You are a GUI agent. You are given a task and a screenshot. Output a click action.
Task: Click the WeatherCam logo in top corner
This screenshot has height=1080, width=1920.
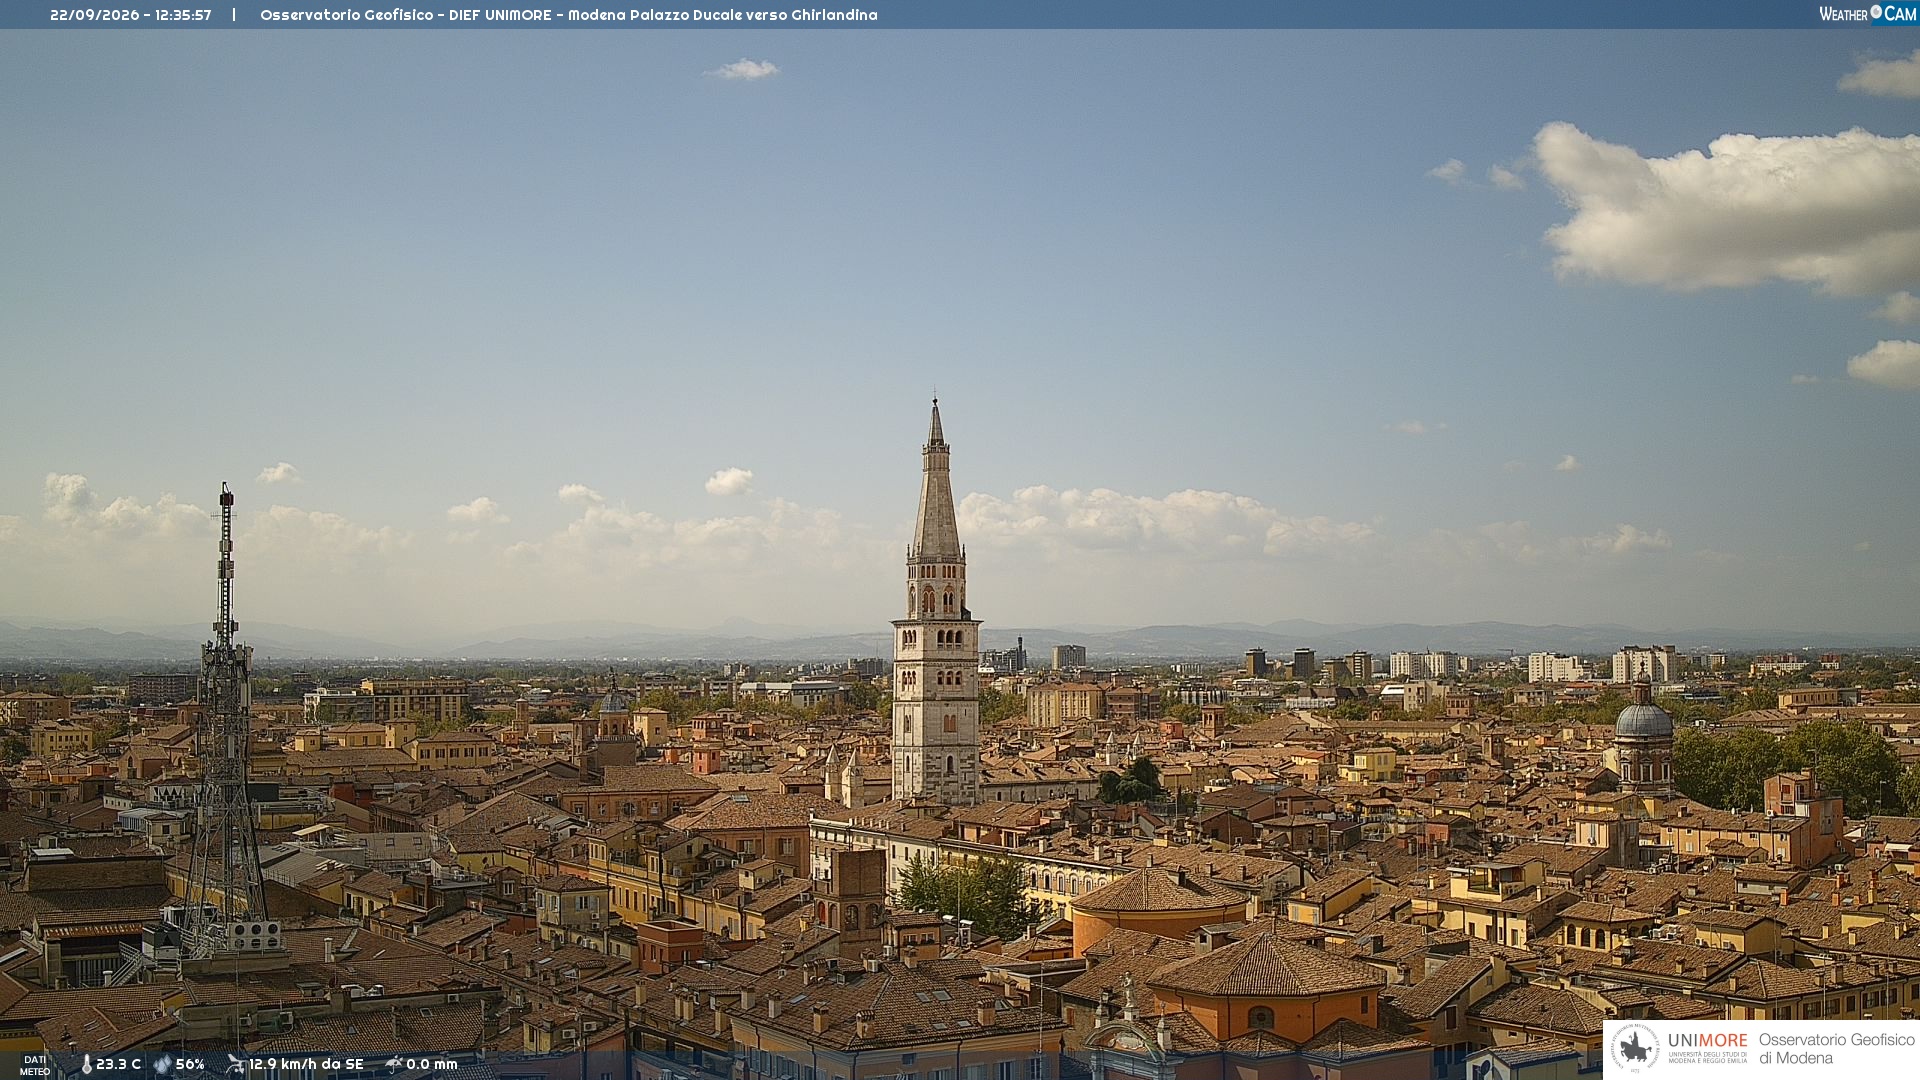click(1867, 13)
